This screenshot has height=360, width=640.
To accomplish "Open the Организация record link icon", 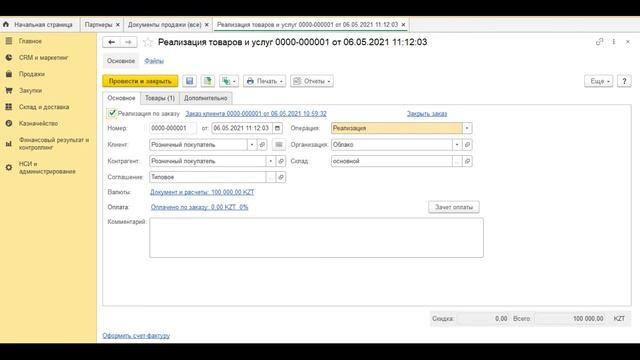I will [x=467, y=144].
